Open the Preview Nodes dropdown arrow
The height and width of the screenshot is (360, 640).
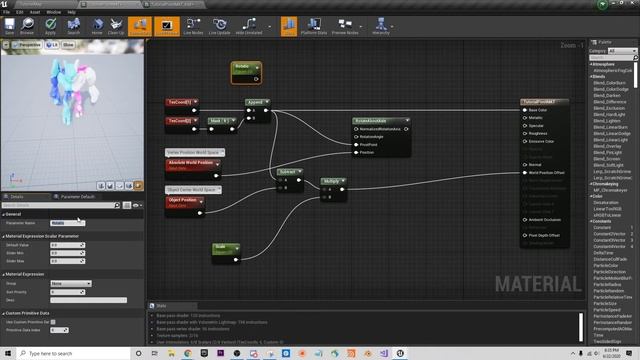pyautogui.click(x=361, y=27)
